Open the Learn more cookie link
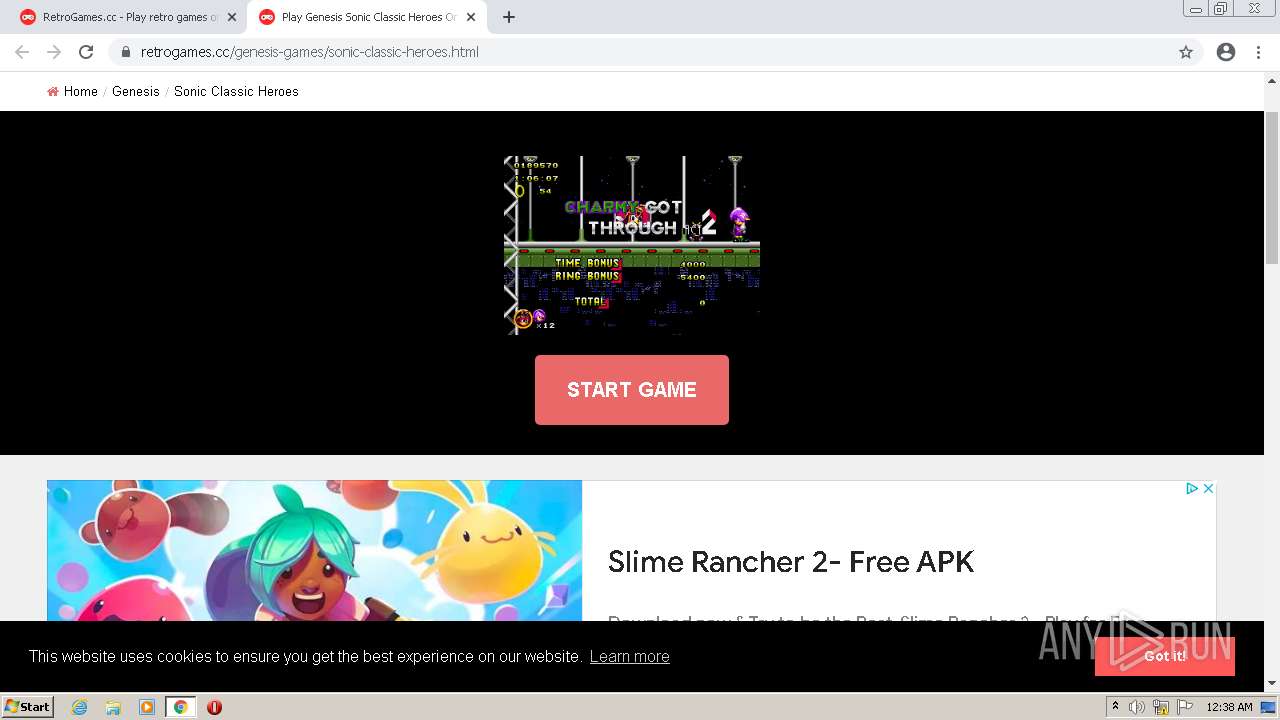Image resolution: width=1280 pixels, height=720 pixels. pyautogui.click(x=630, y=657)
